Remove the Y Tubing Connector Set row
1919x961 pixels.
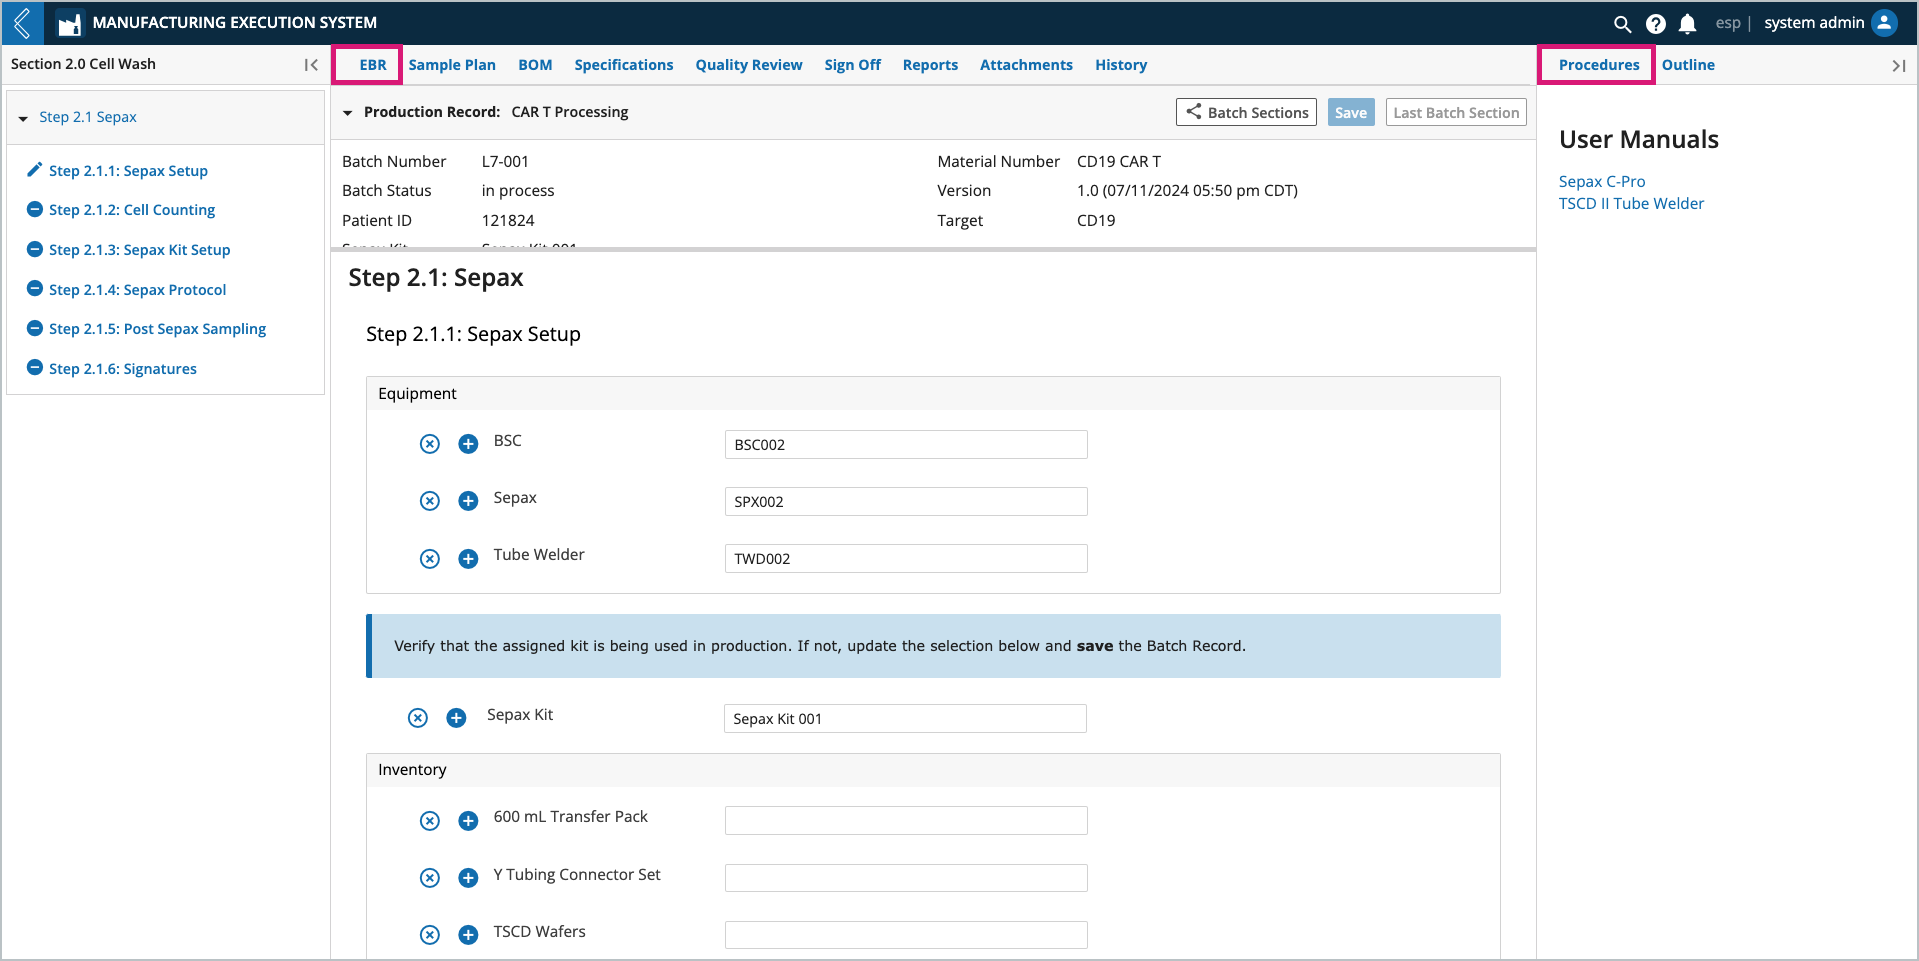[x=430, y=878]
